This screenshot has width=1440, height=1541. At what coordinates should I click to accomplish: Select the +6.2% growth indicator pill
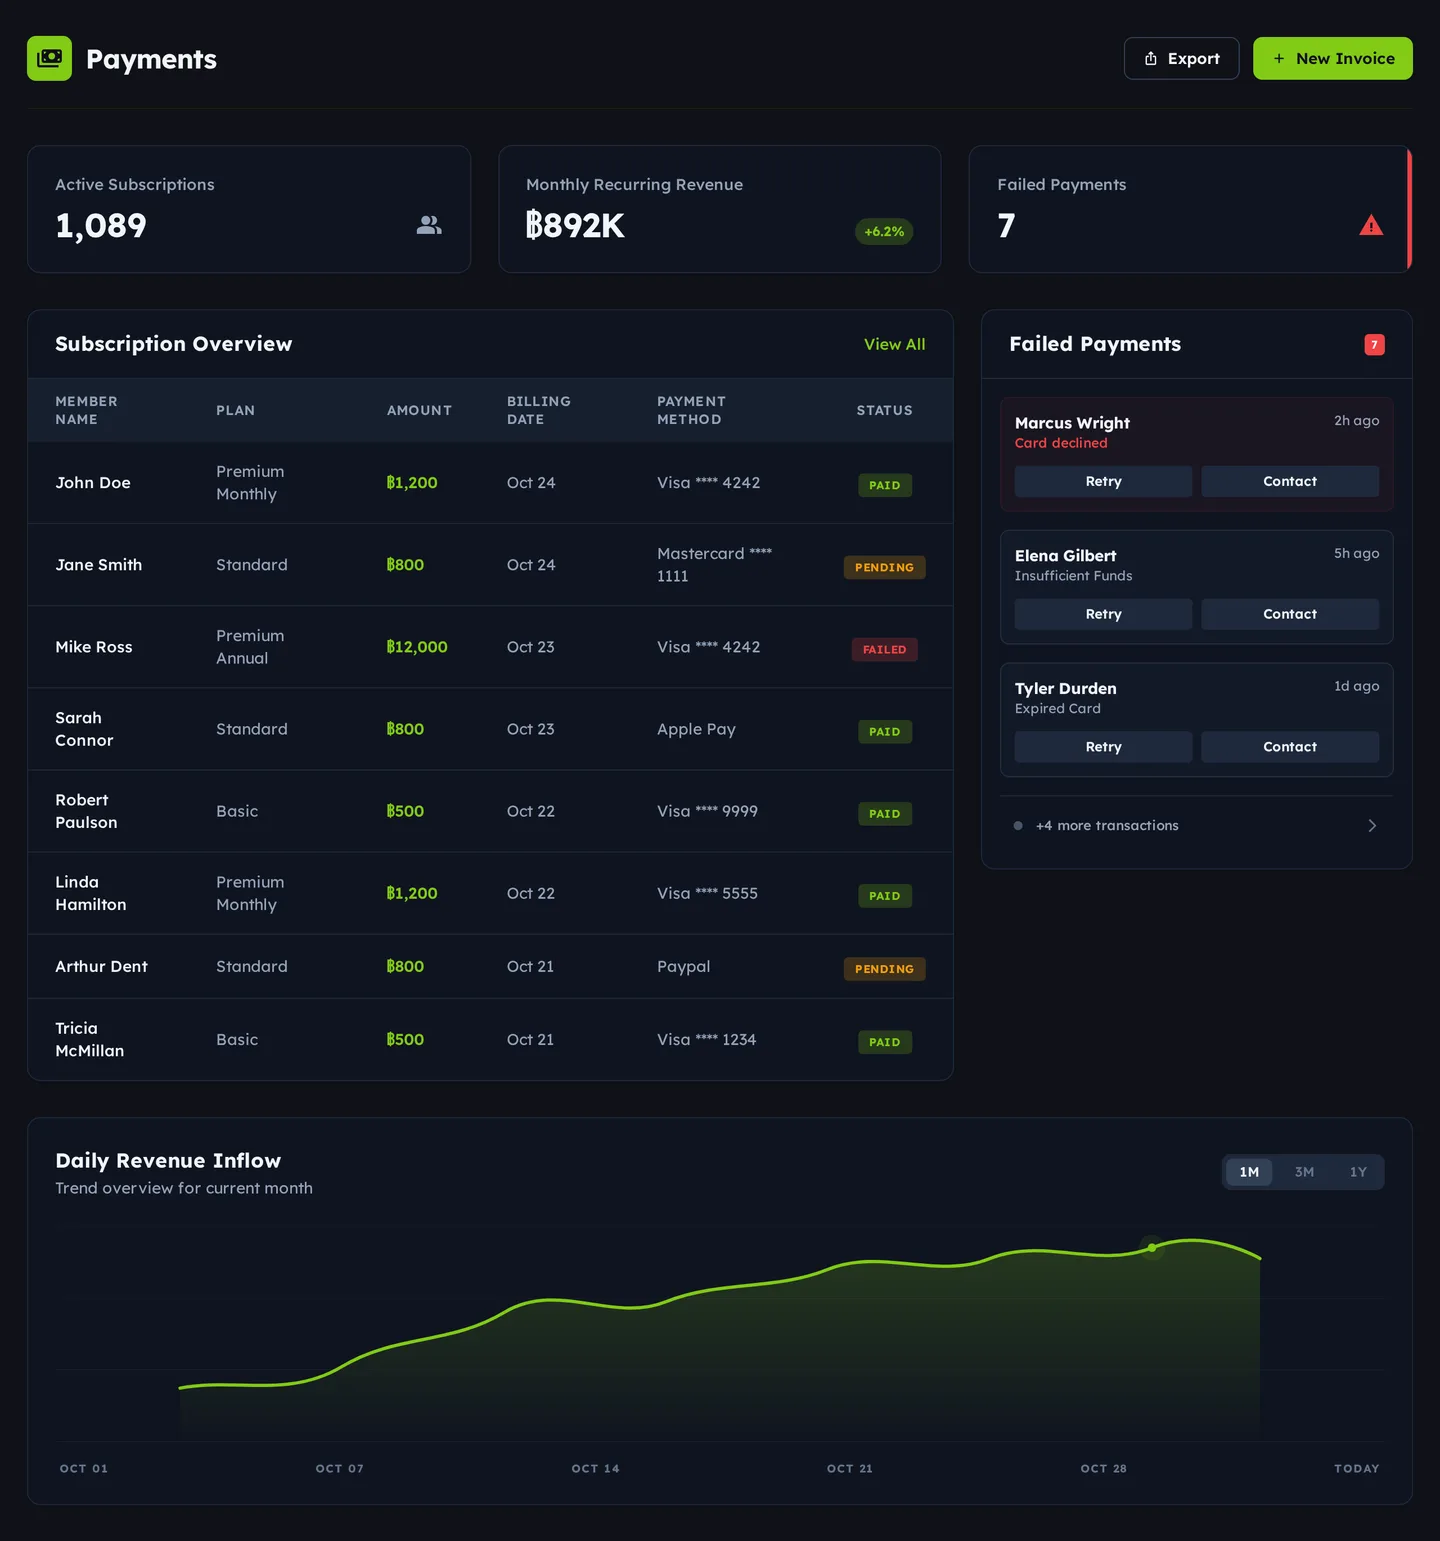point(883,231)
